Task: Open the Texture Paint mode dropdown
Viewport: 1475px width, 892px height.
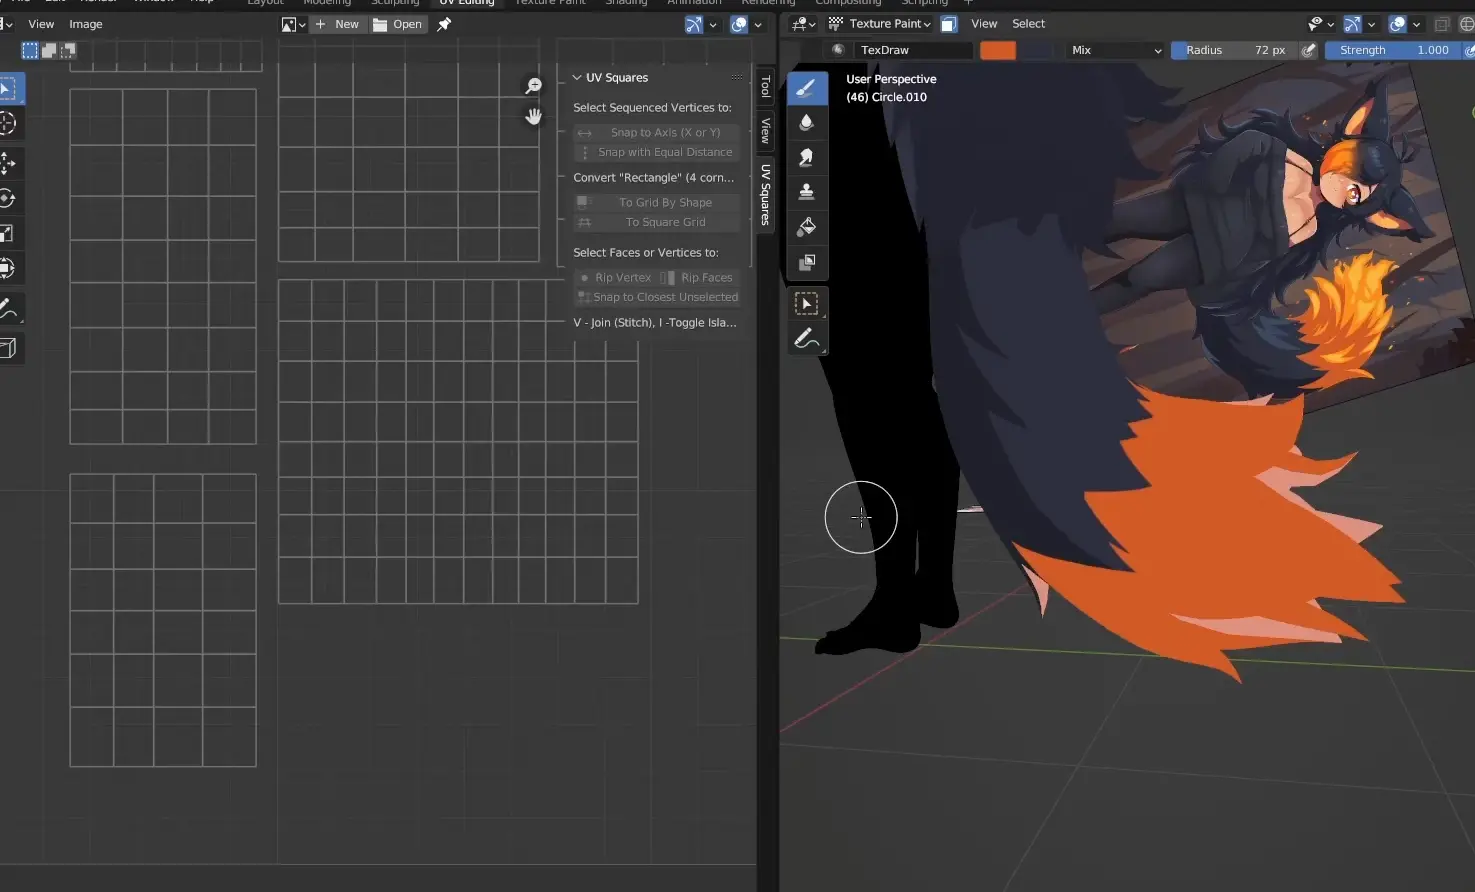Action: [880, 24]
